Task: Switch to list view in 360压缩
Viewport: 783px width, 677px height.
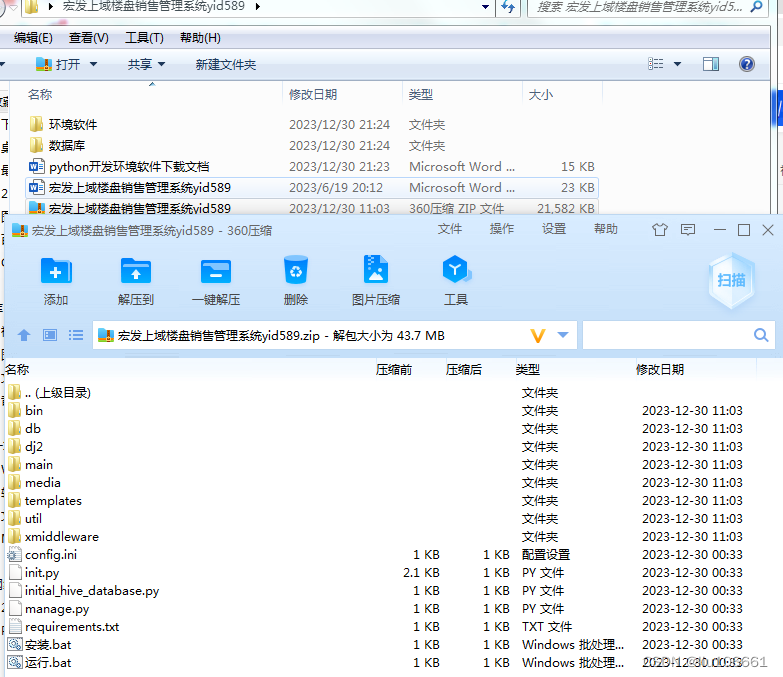Action: (x=76, y=335)
